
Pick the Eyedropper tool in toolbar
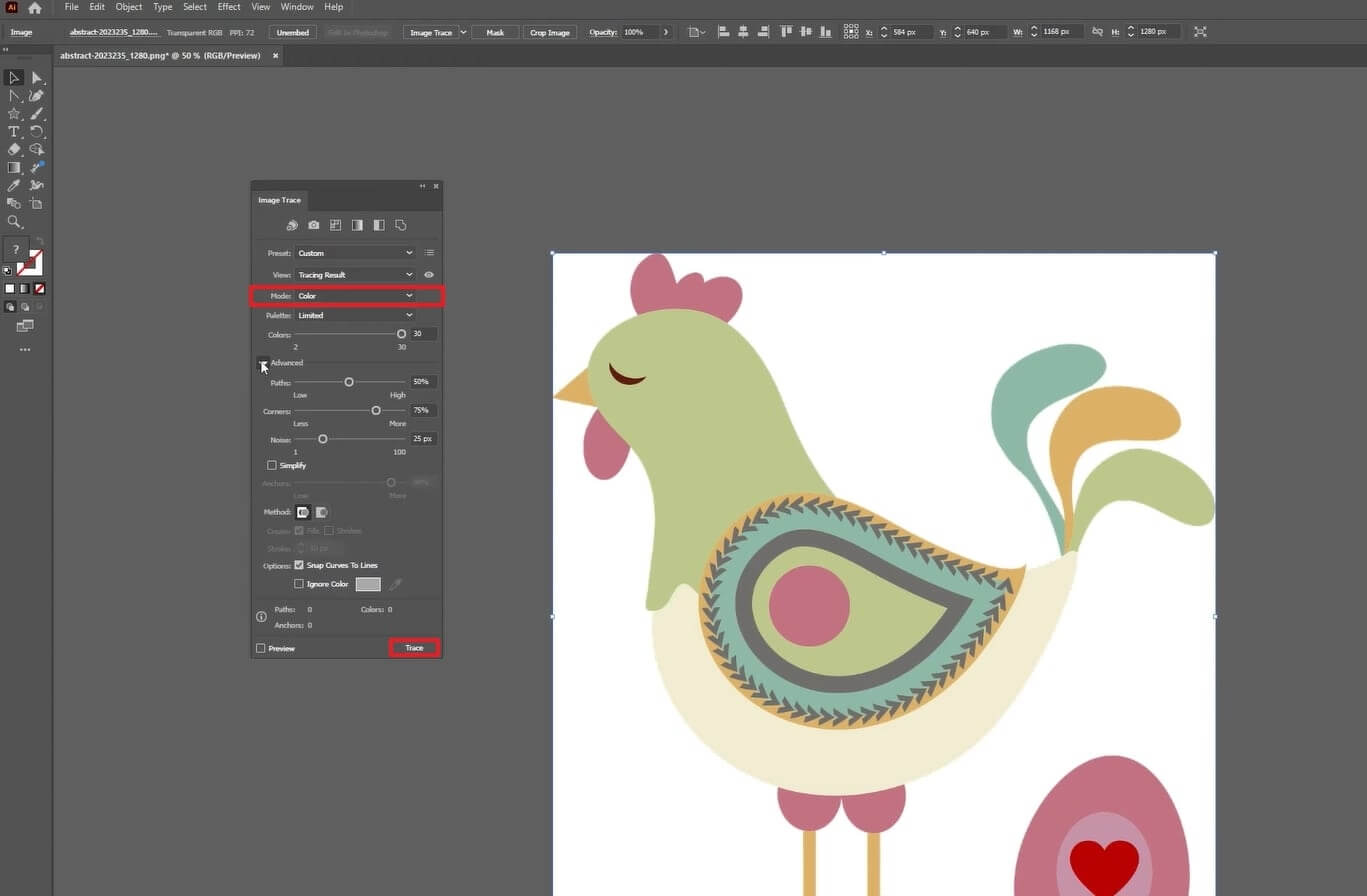tap(14, 186)
